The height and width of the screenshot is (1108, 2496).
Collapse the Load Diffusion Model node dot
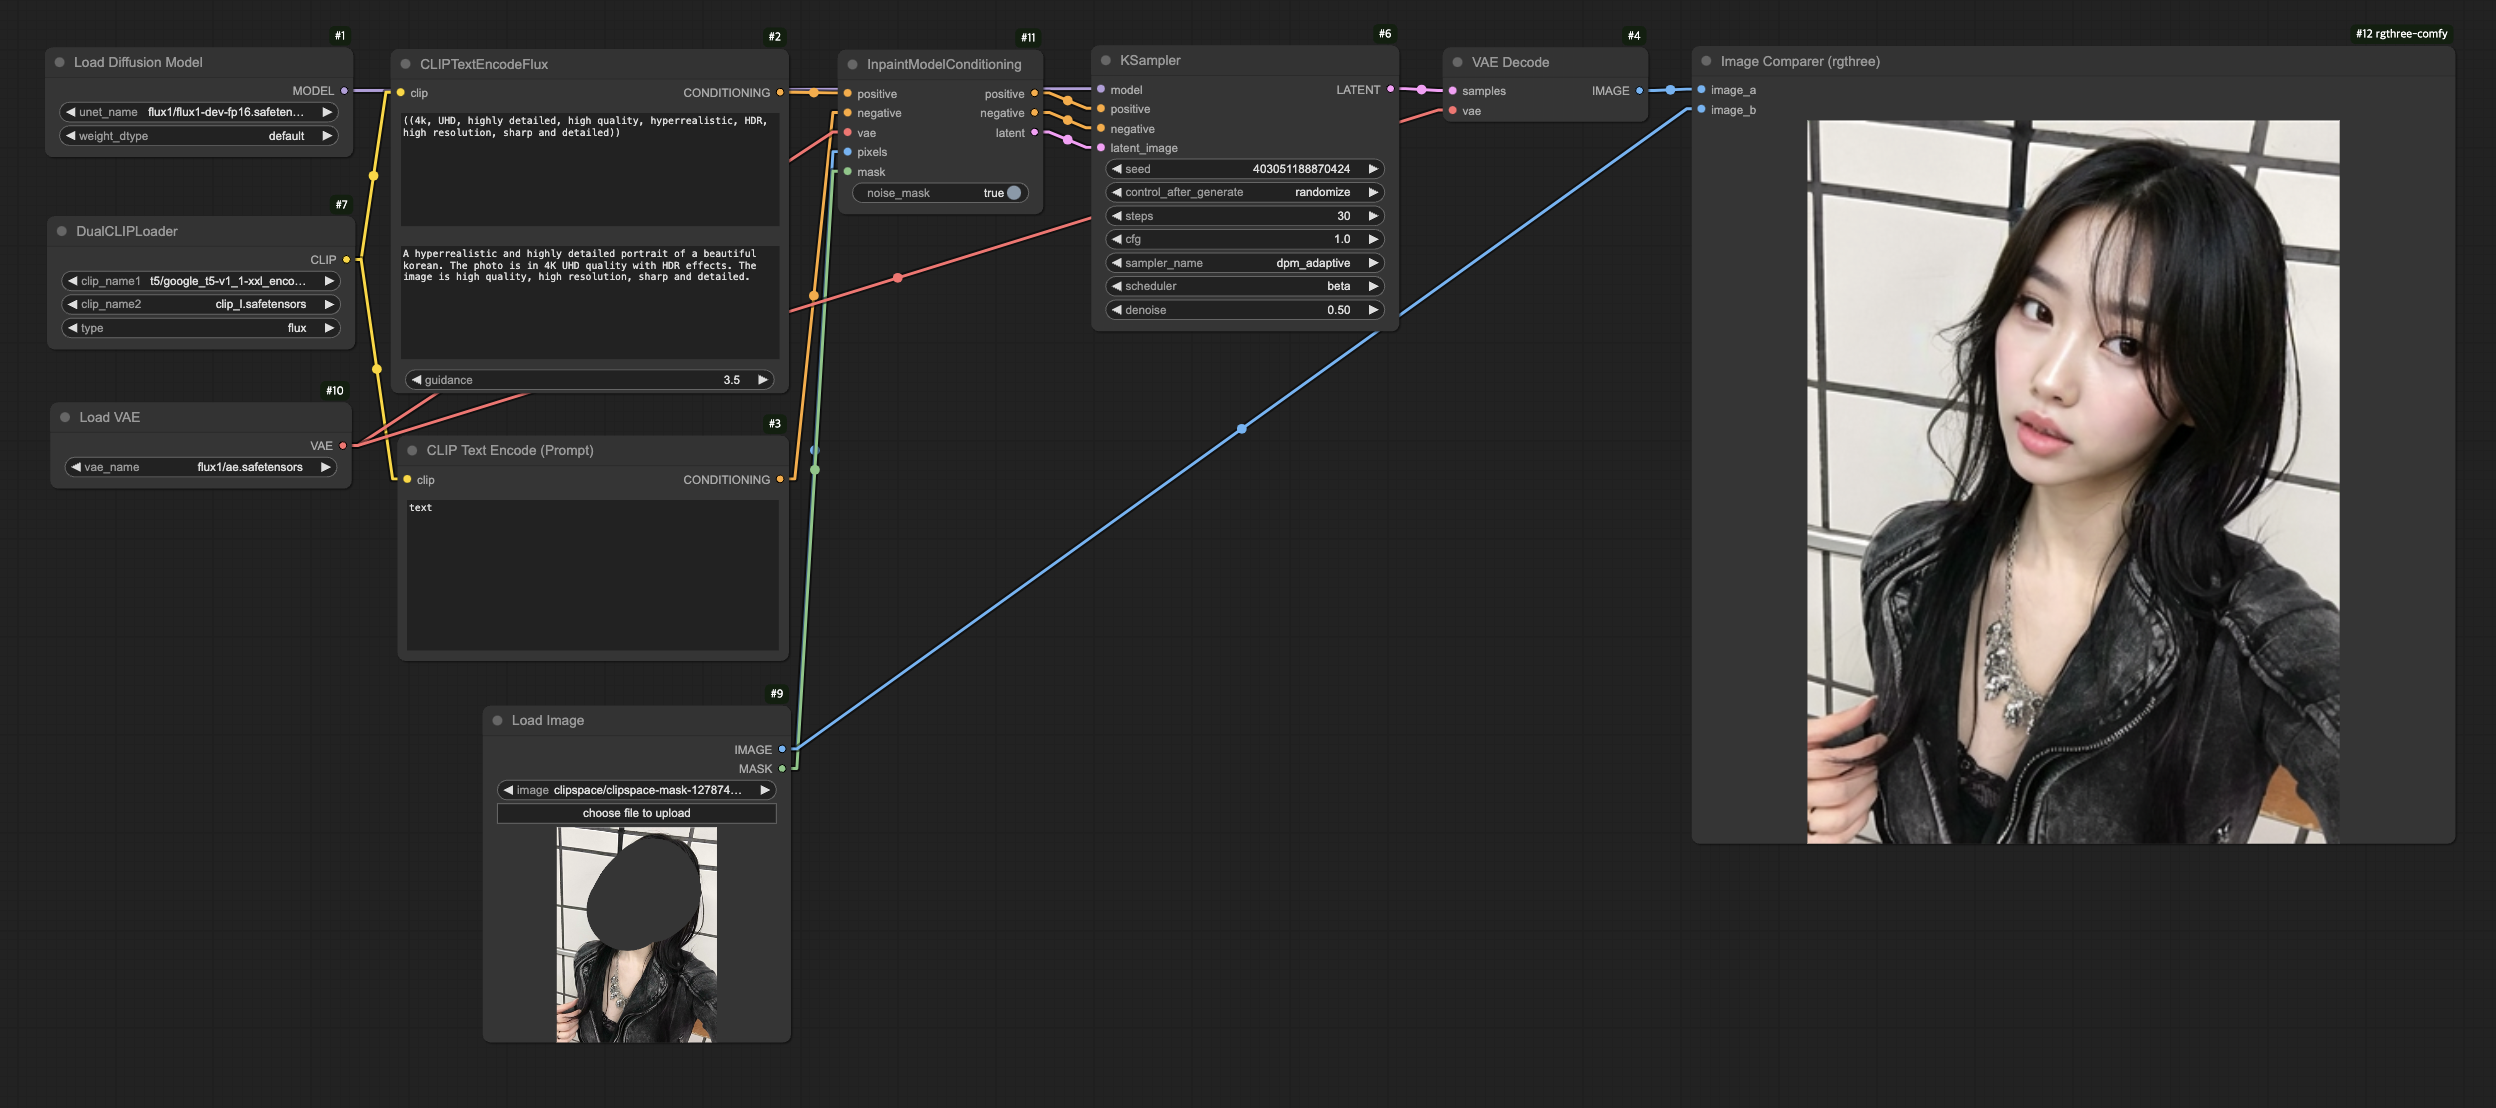60,62
